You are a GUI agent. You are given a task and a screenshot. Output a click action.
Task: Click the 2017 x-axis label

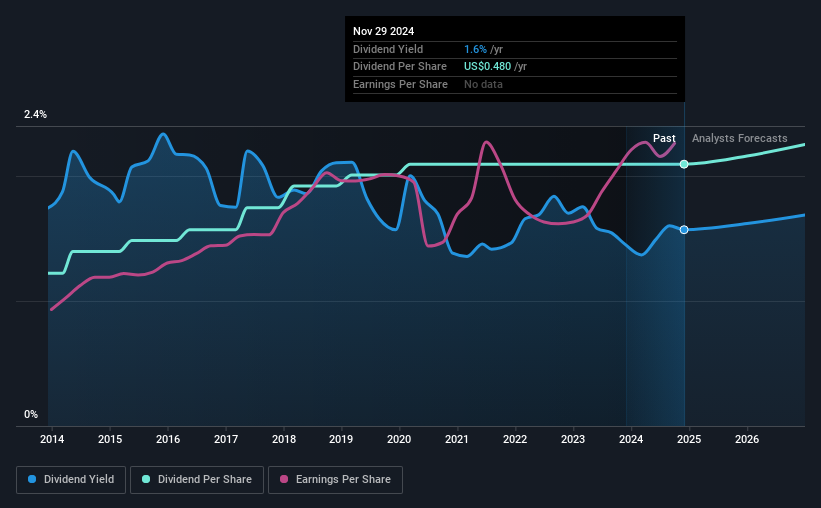[226, 439]
